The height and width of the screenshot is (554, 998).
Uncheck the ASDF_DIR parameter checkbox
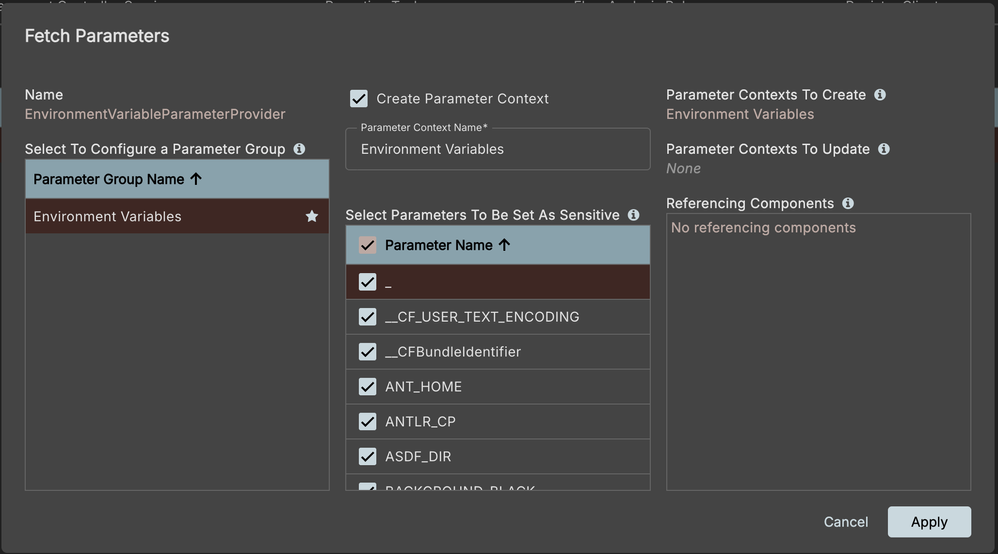[367, 457]
